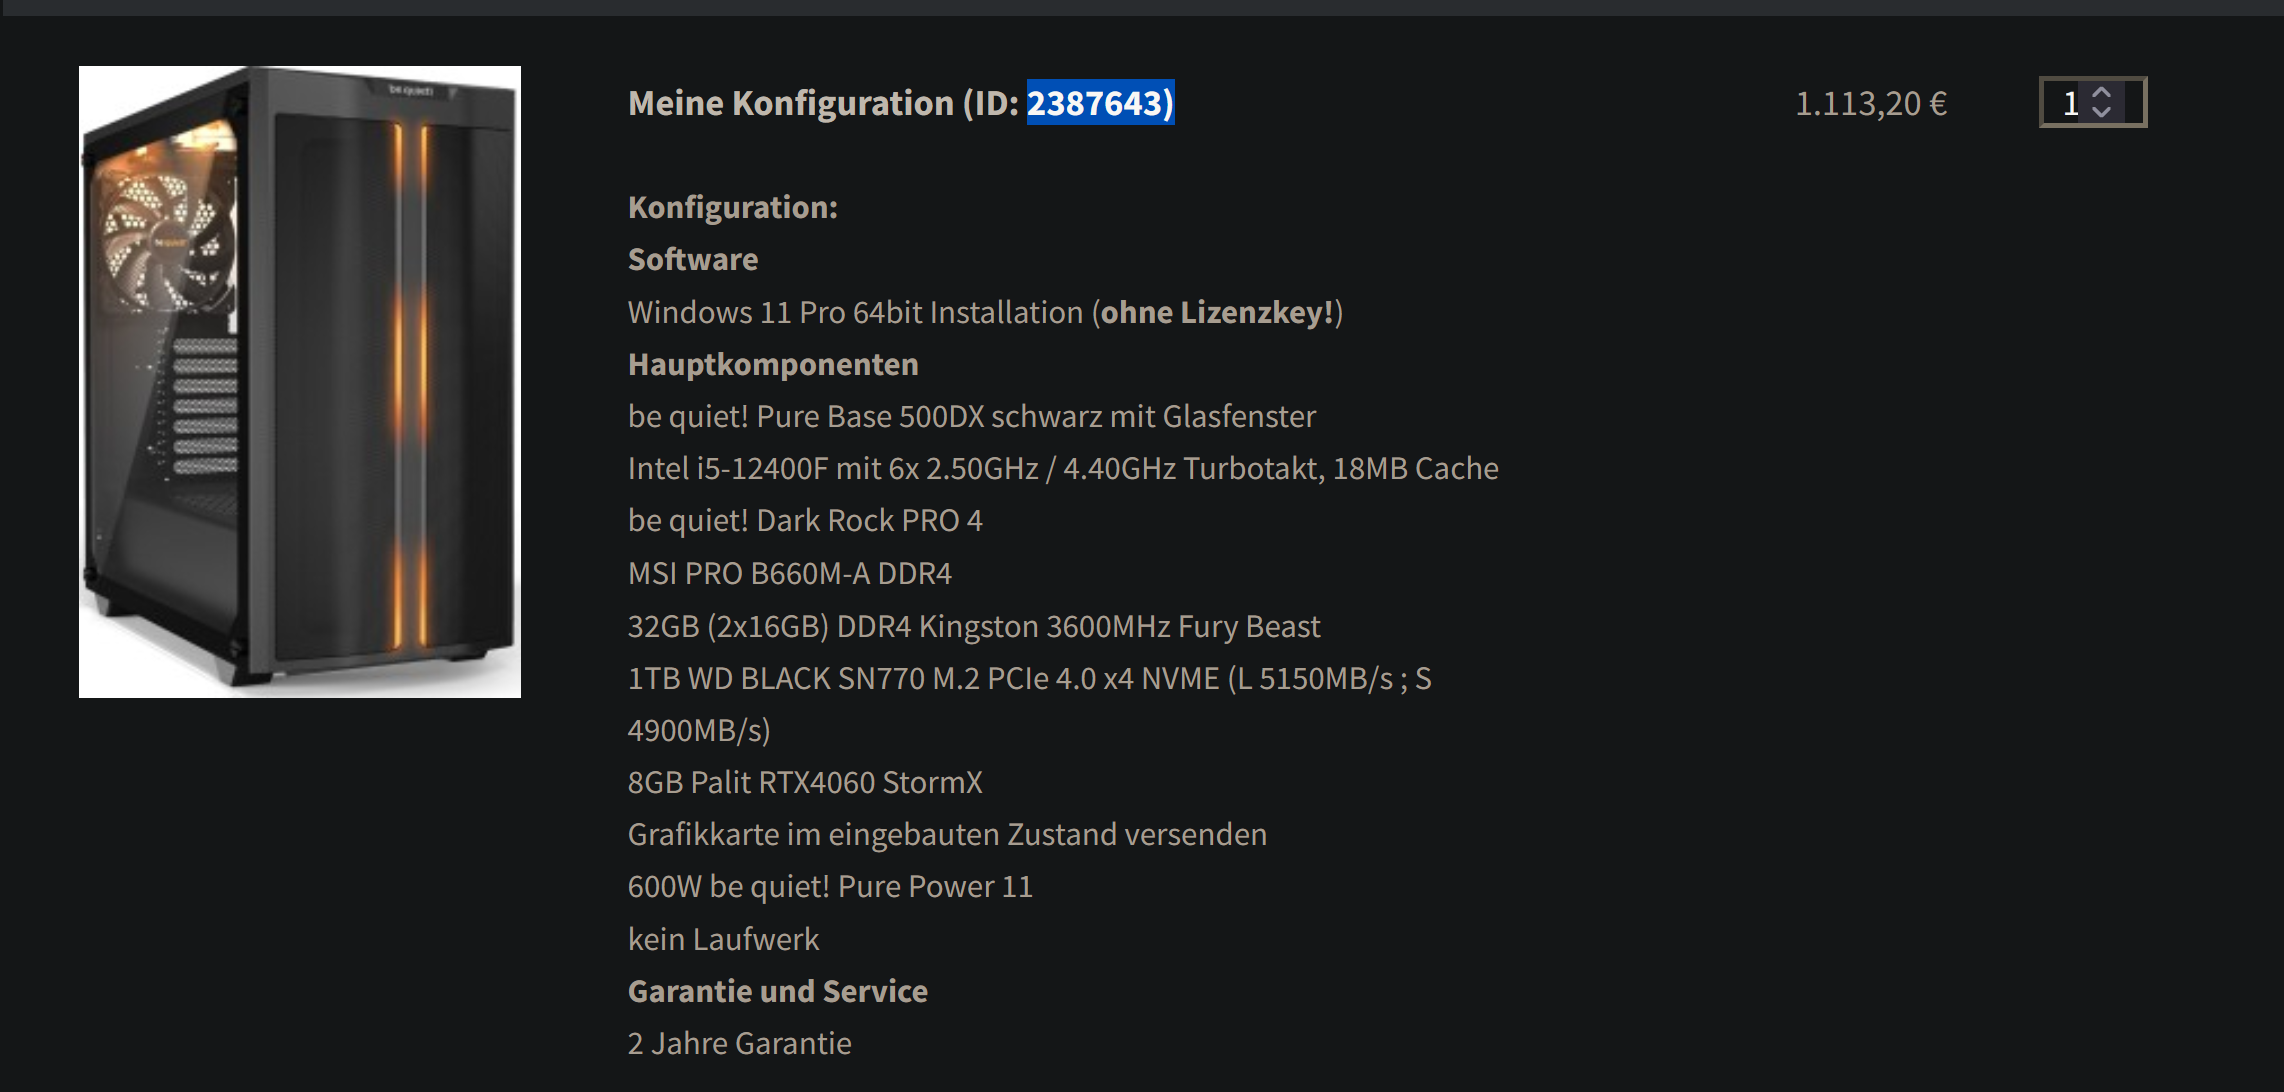2284x1092 pixels.
Task: Select the MSI PRO B660M-A DDR4 mainboard
Action: tap(789, 573)
